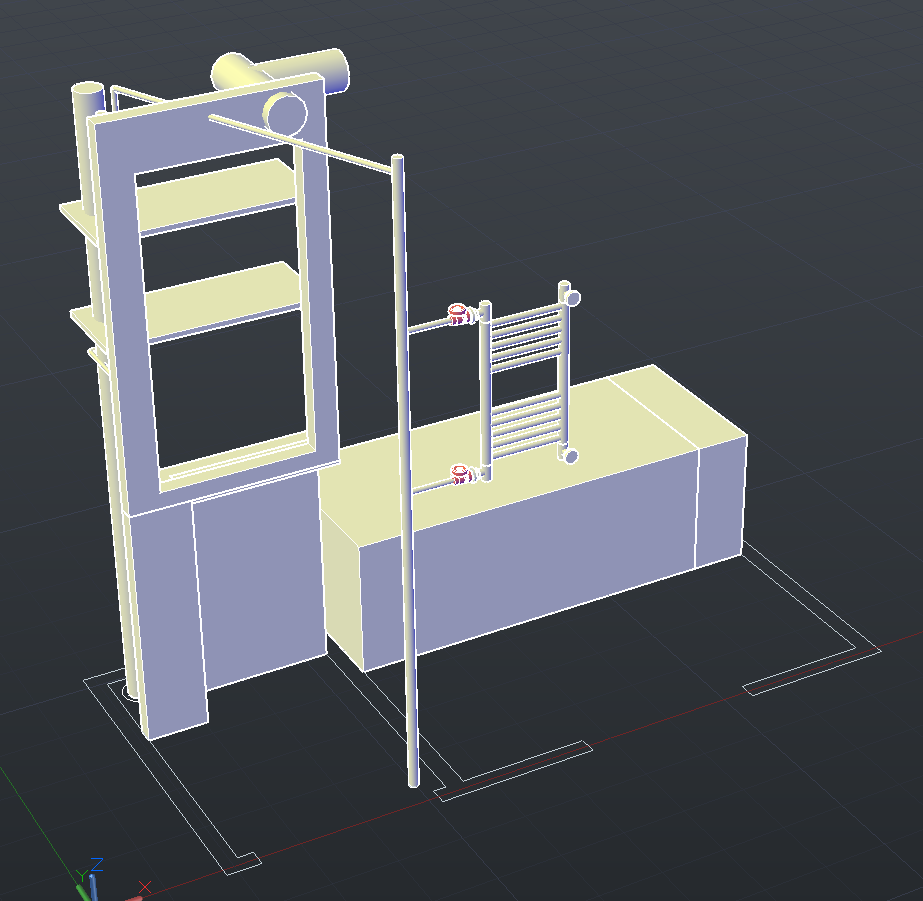Click the red X axis label
The image size is (923, 901).
(x=145, y=887)
